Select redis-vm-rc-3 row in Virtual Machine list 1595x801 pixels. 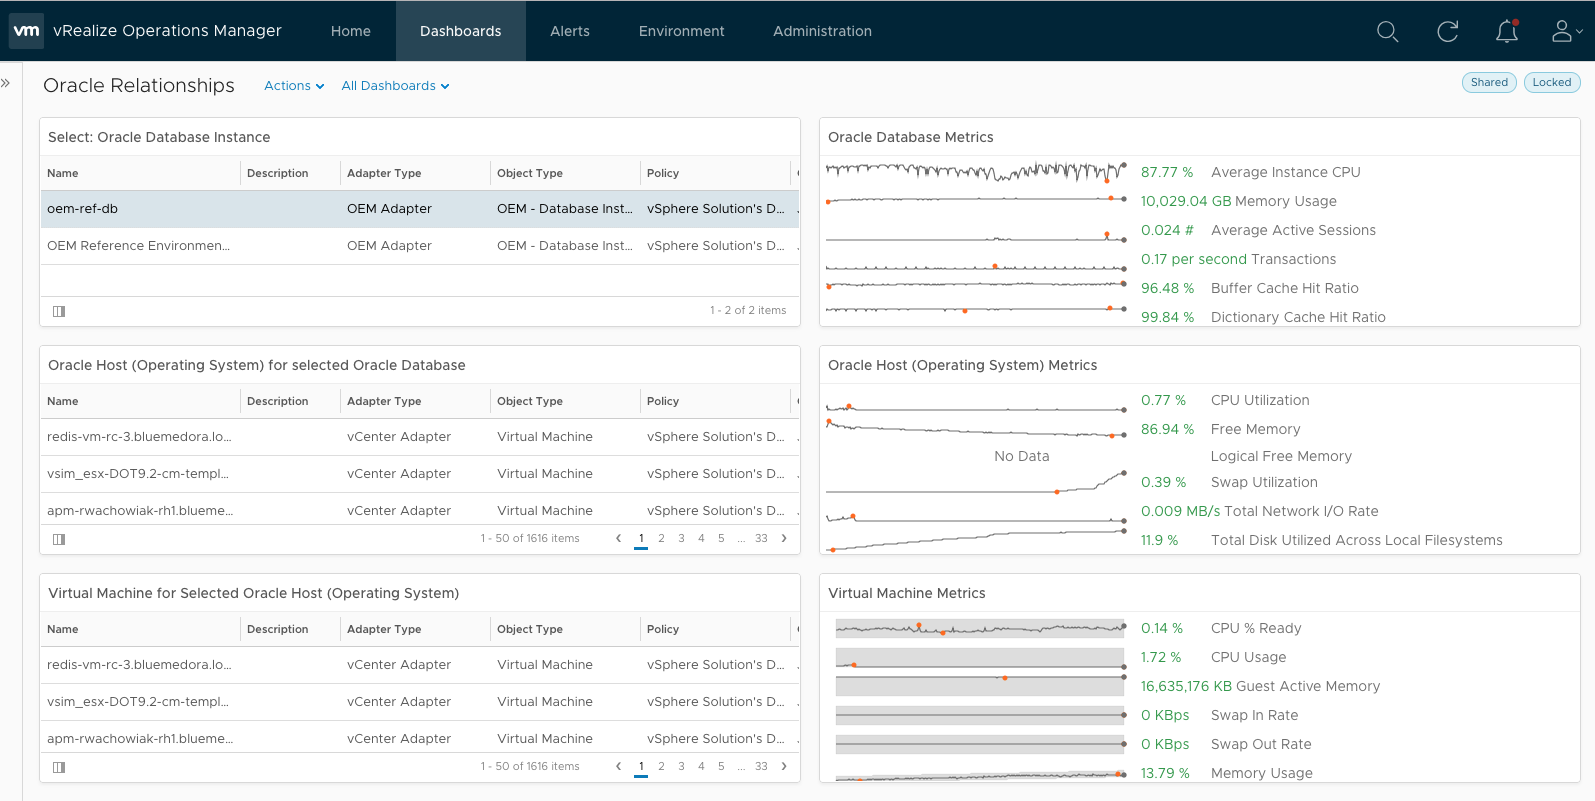[x=420, y=665]
